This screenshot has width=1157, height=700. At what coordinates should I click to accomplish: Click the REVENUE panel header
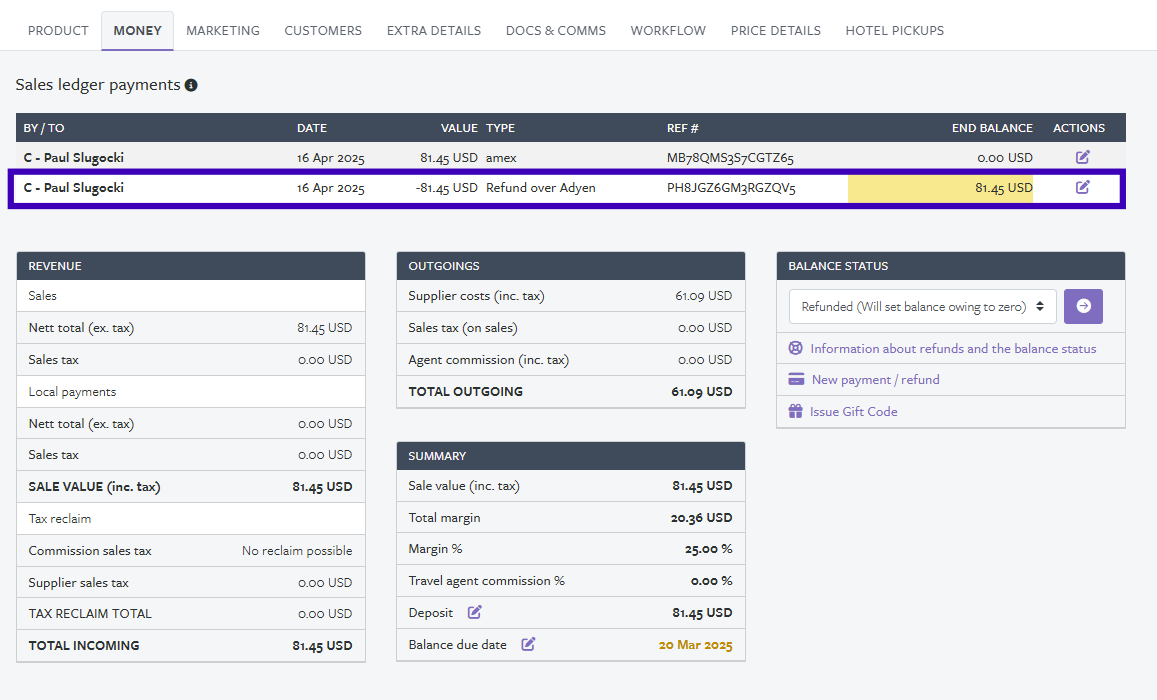point(191,266)
